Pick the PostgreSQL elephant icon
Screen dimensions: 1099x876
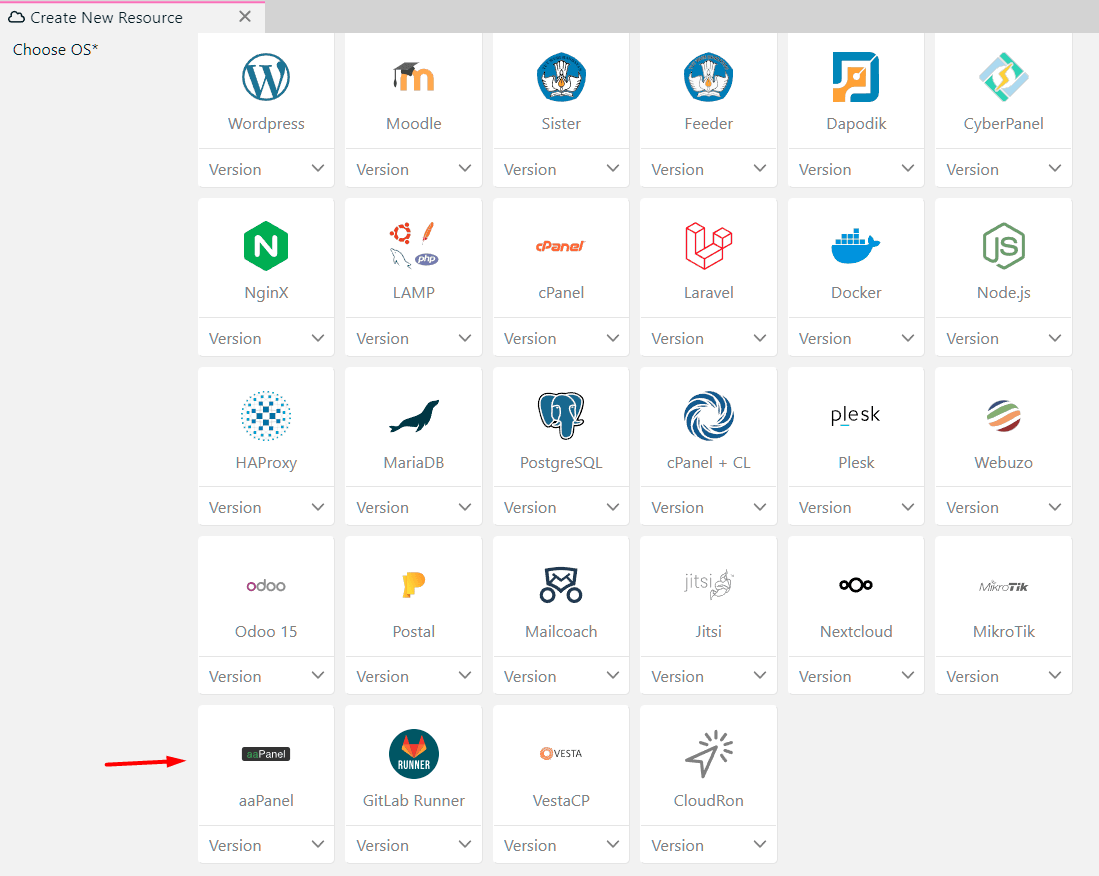click(561, 415)
